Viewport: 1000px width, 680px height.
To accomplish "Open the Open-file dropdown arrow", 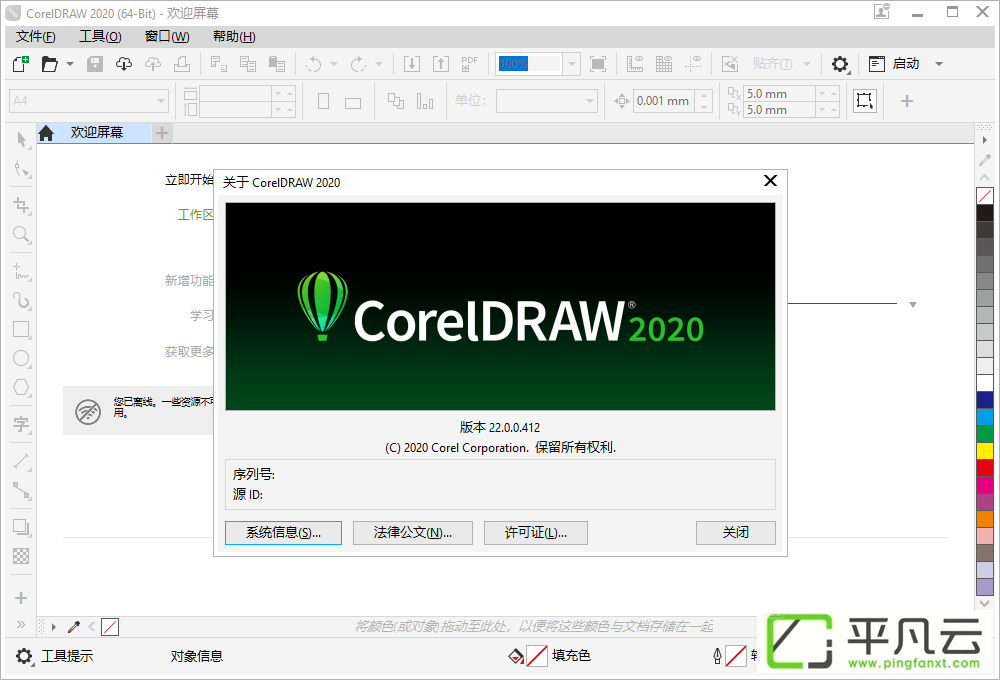I will 70,64.
